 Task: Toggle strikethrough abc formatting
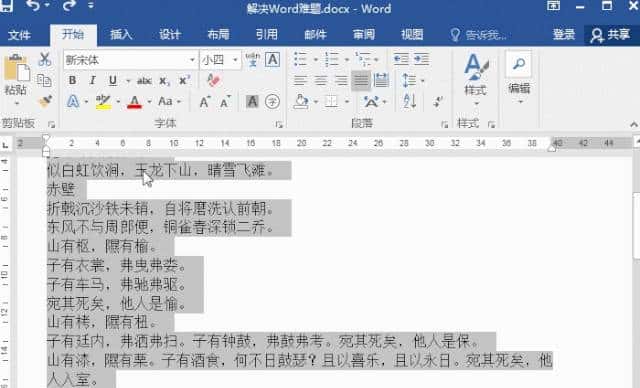(x=144, y=81)
